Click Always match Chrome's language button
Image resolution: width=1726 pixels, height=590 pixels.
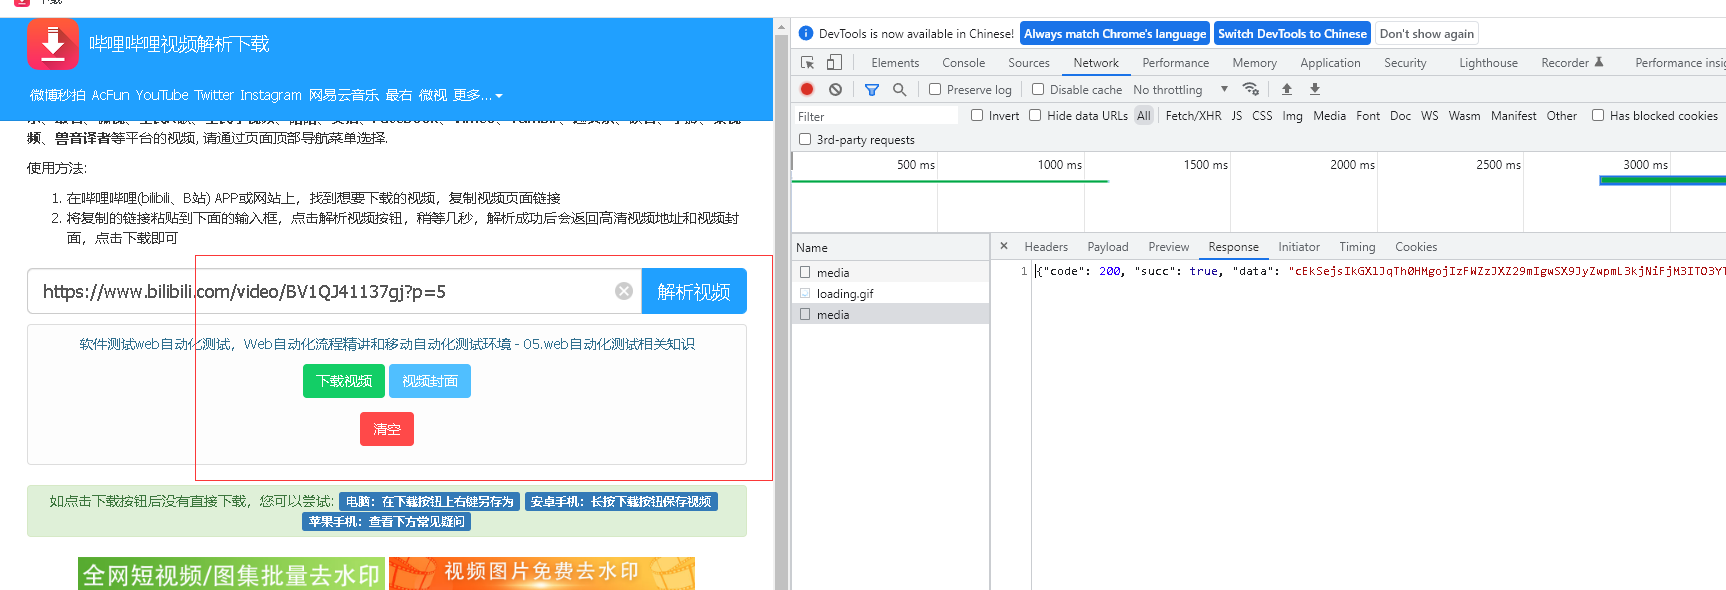(x=1115, y=33)
